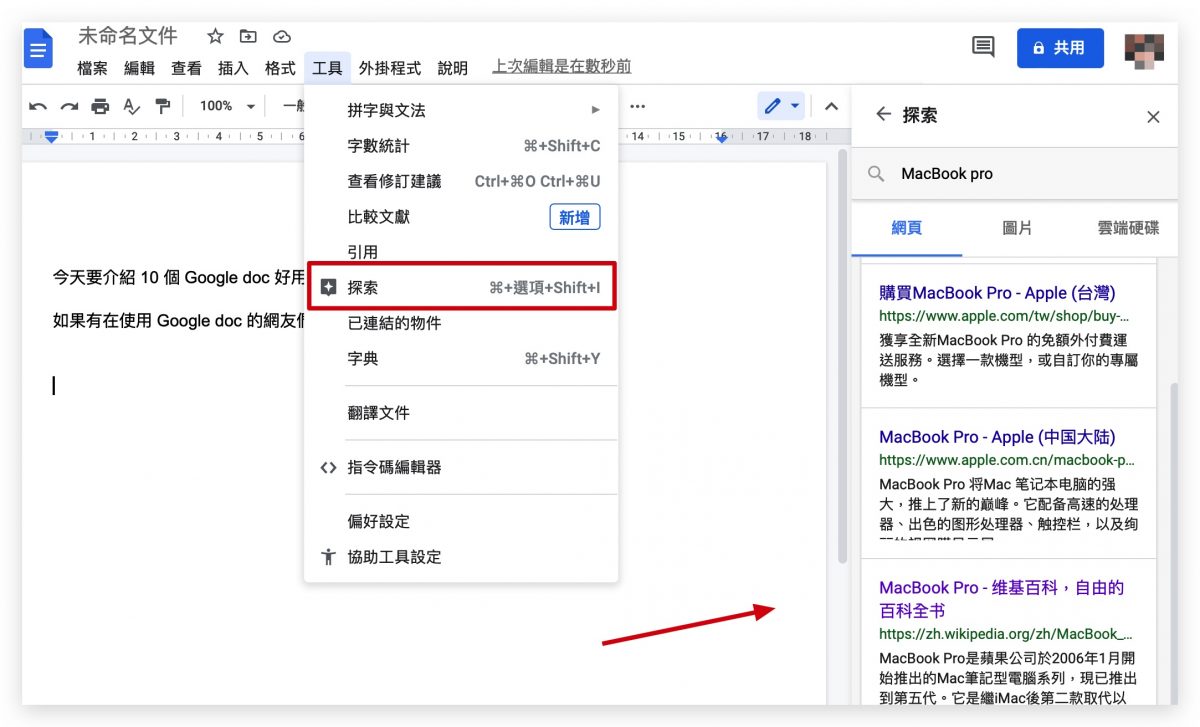
Task: Open 字典 from the menu
Action: click(461, 358)
